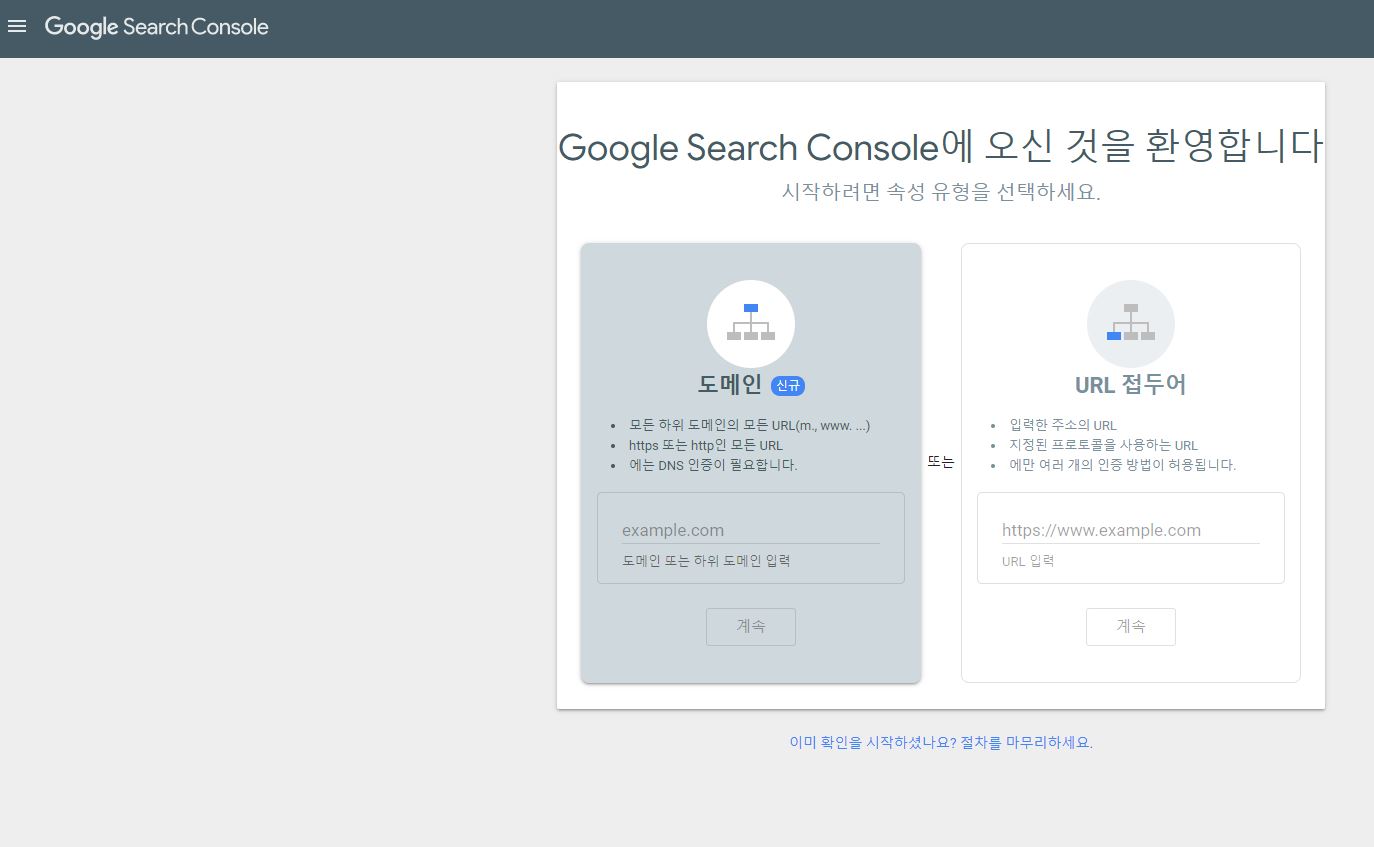The width and height of the screenshot is (1374, 847).
Task: Click 계속 button under the domain field
Action: [x=751, y=626]
